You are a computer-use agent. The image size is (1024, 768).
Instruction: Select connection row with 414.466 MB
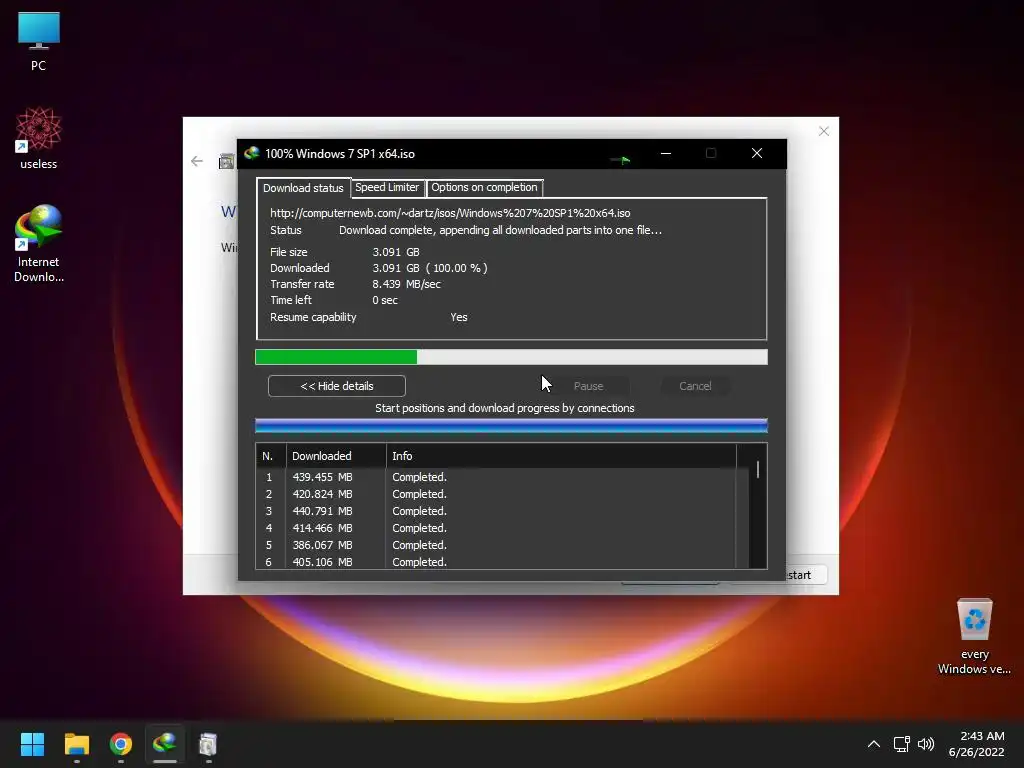point(496,528)
